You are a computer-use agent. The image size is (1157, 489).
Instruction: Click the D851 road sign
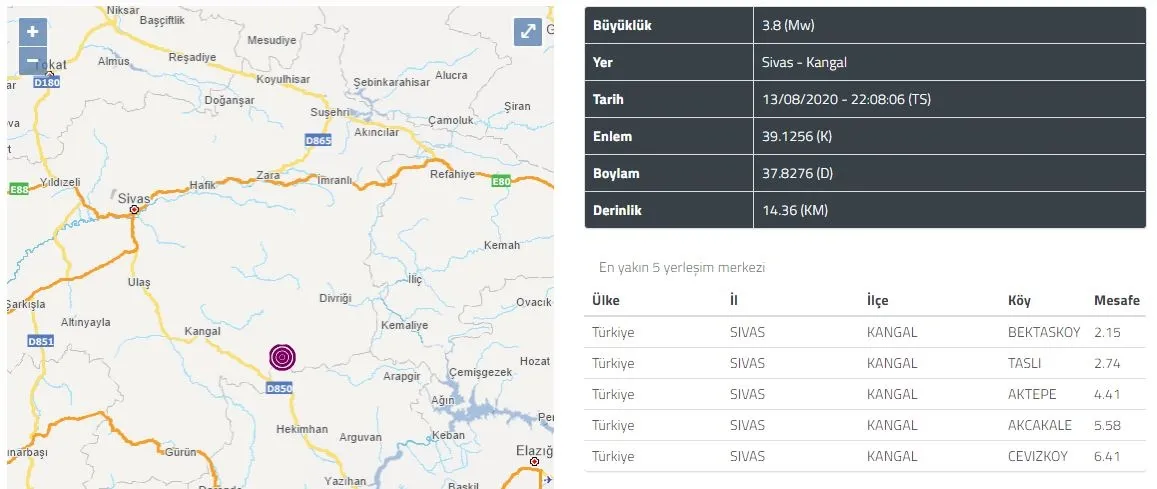(41, 342)
